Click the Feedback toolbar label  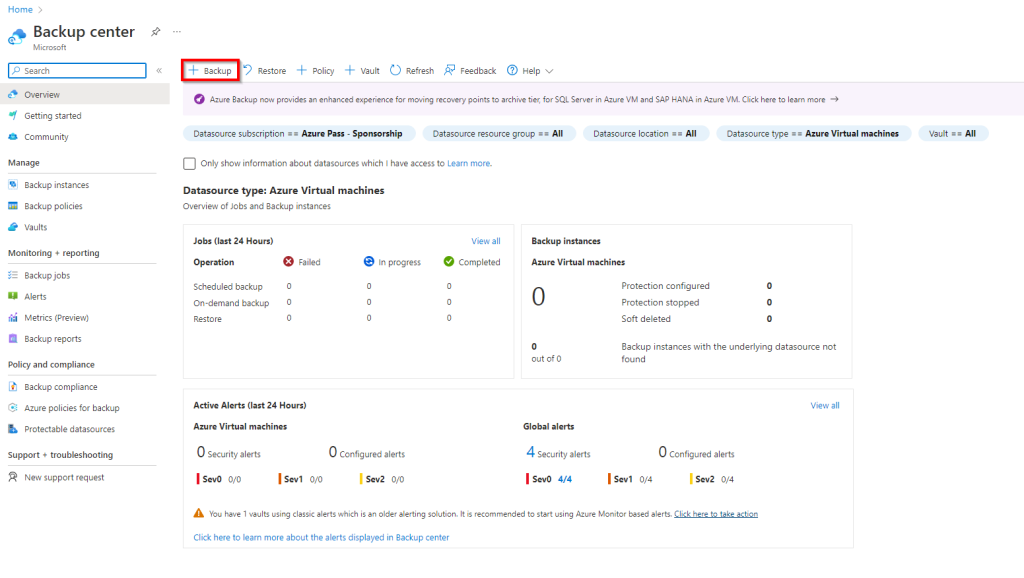478,71
